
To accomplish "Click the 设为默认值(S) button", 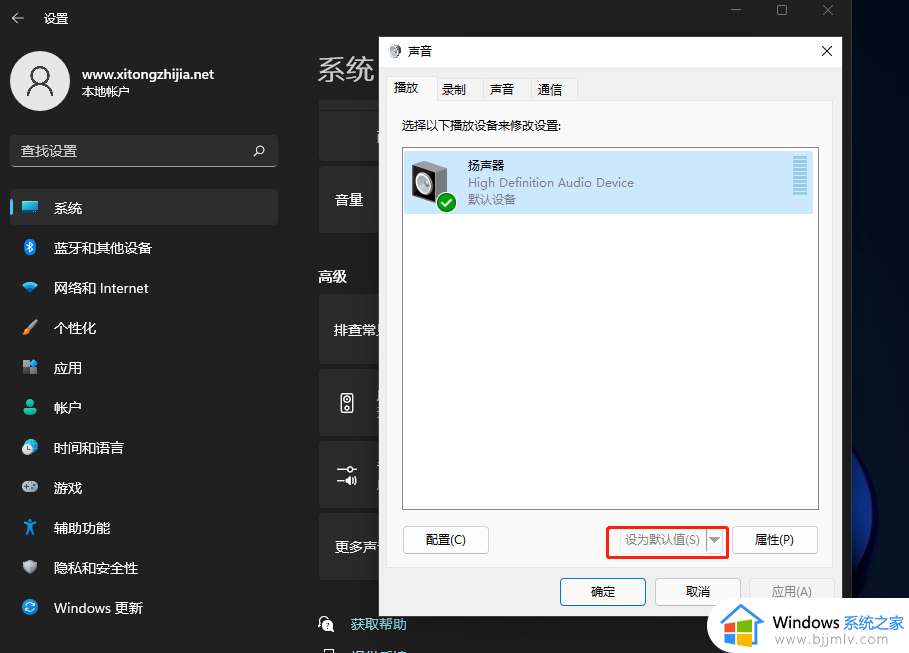I will click(662, 540).
